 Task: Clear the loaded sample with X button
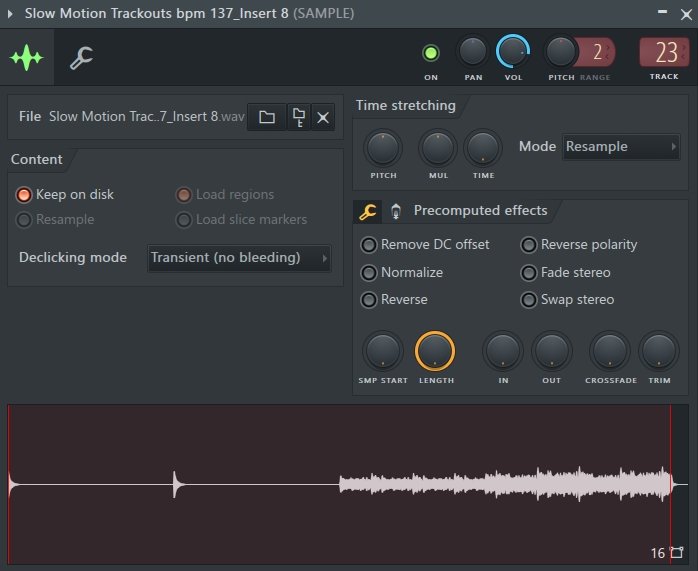click(x=323, y=117)
